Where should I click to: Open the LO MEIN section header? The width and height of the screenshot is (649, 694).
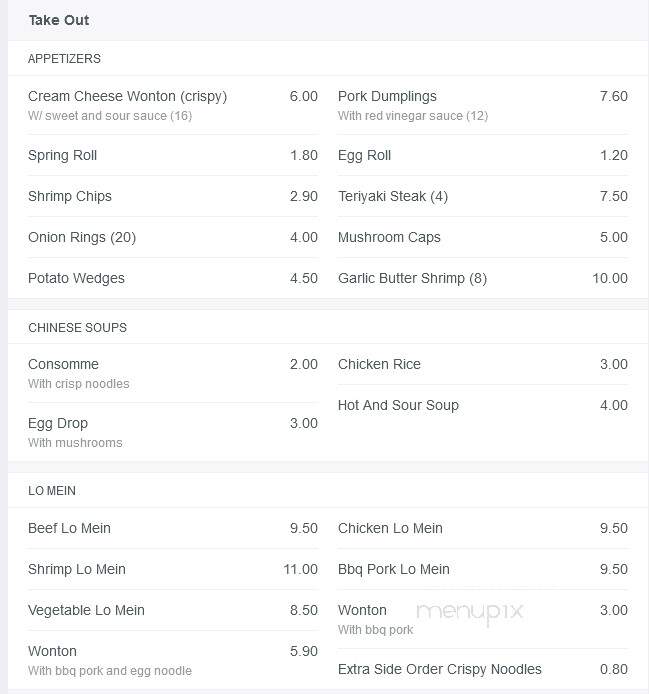coord(52,490)
